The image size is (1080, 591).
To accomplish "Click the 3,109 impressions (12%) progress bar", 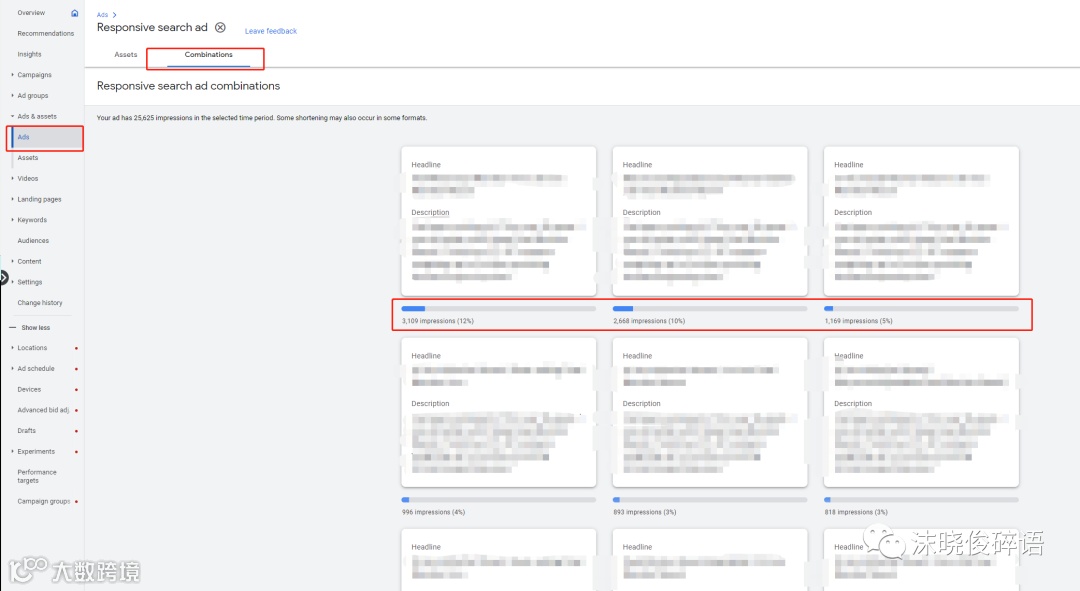I will [499, 309].
